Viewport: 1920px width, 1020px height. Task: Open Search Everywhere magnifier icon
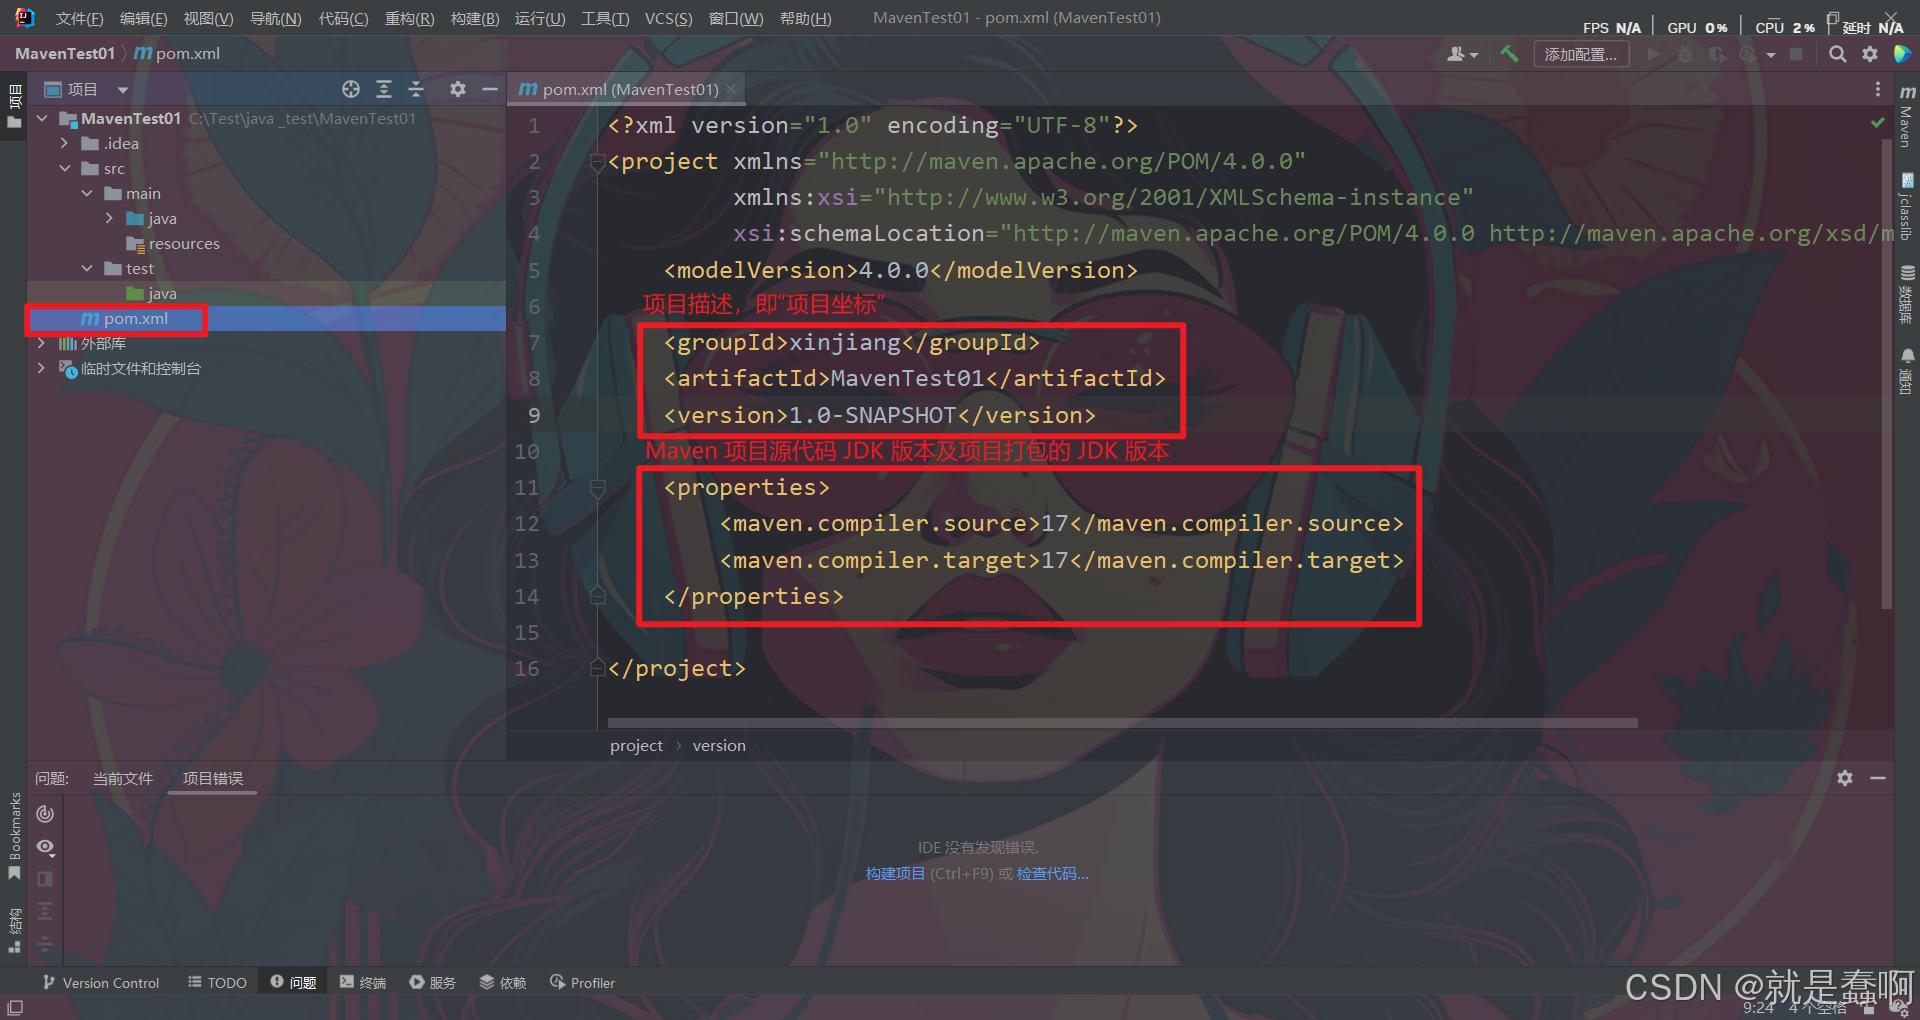coord(1838,54)
